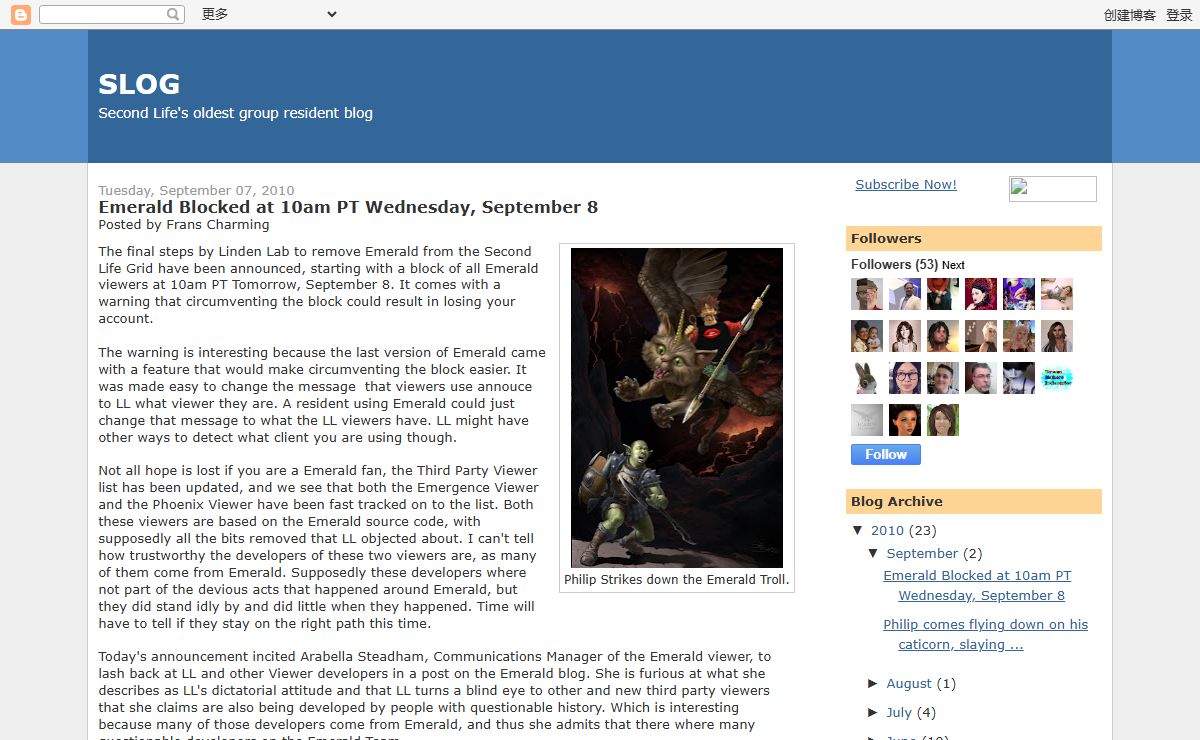
Task: Click tagline Second Life's oldest group resident blog
Action: pyautogui.click(x=235, y=113)
